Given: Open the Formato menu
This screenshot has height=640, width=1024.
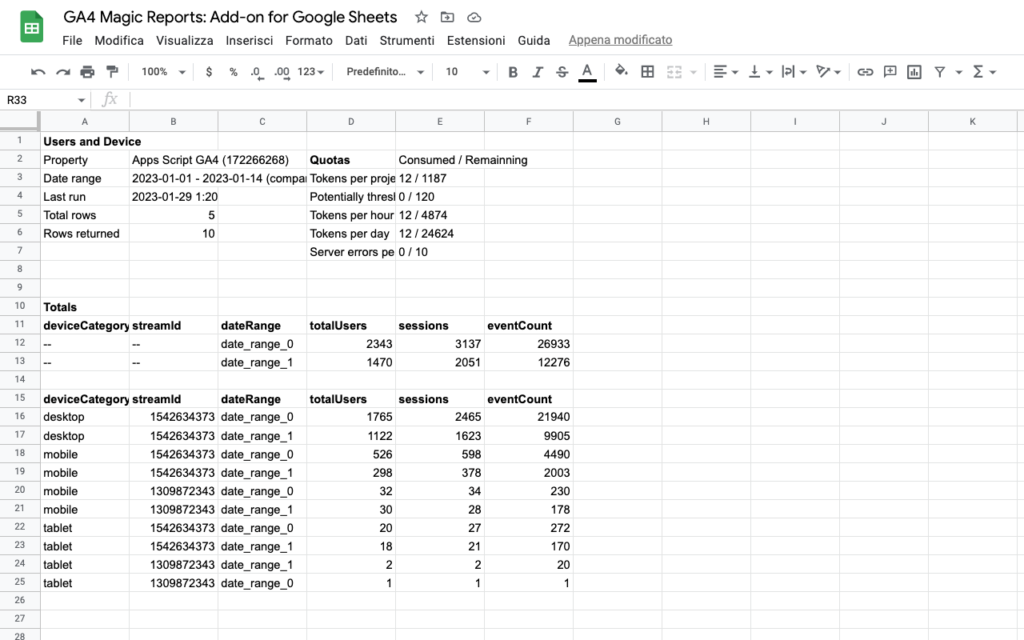Looking at the screenshot, I should 309,40.
